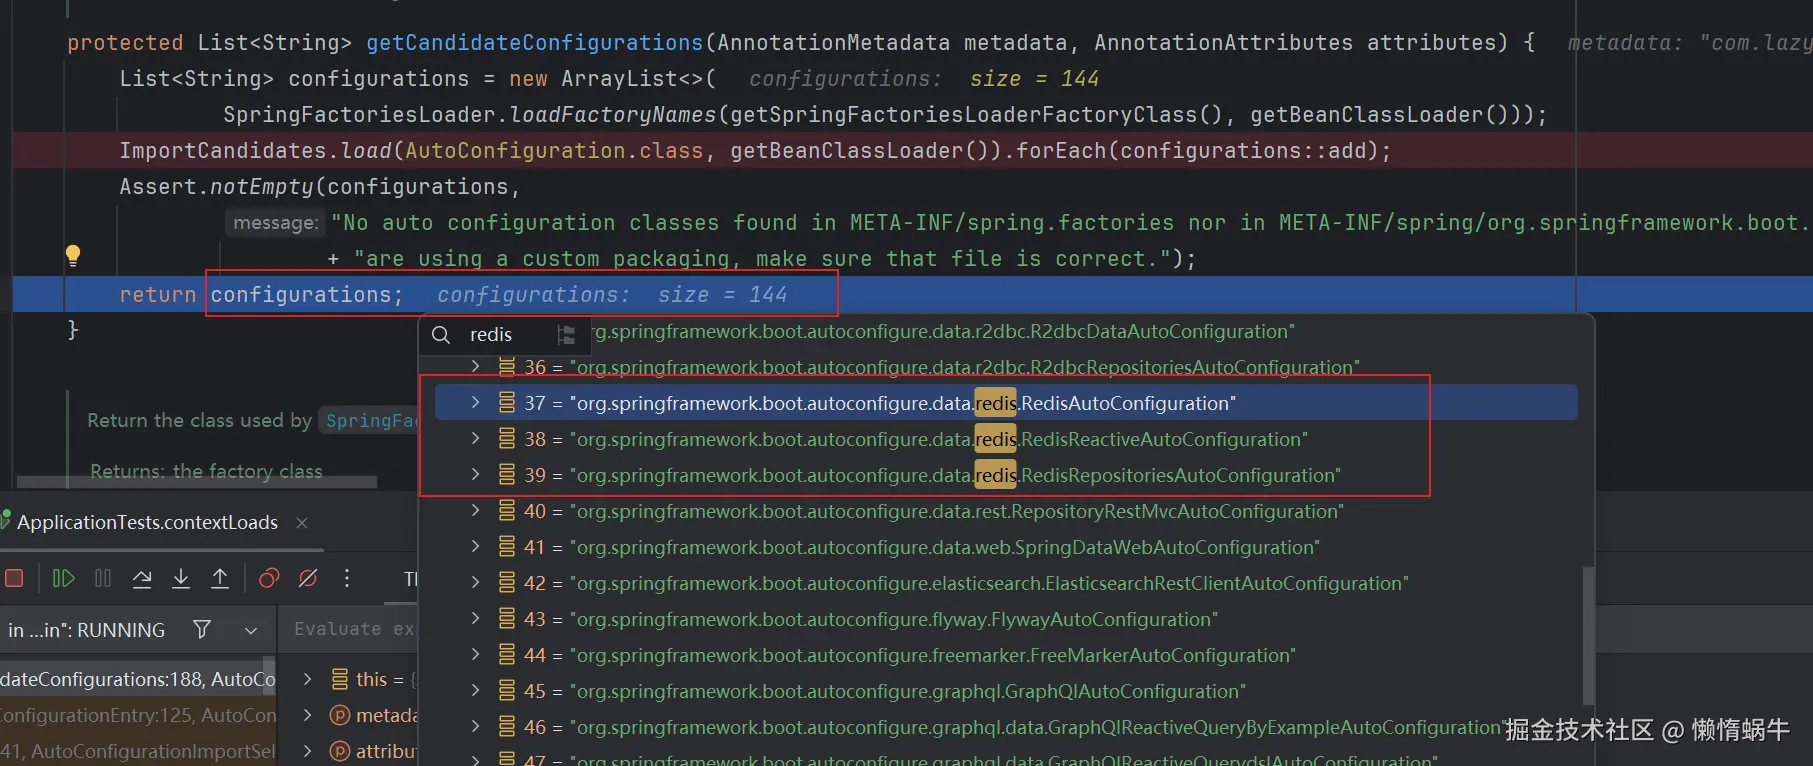The image size is (1813, 766).
Task: Step out of current method
Action: tap(220, 578)
